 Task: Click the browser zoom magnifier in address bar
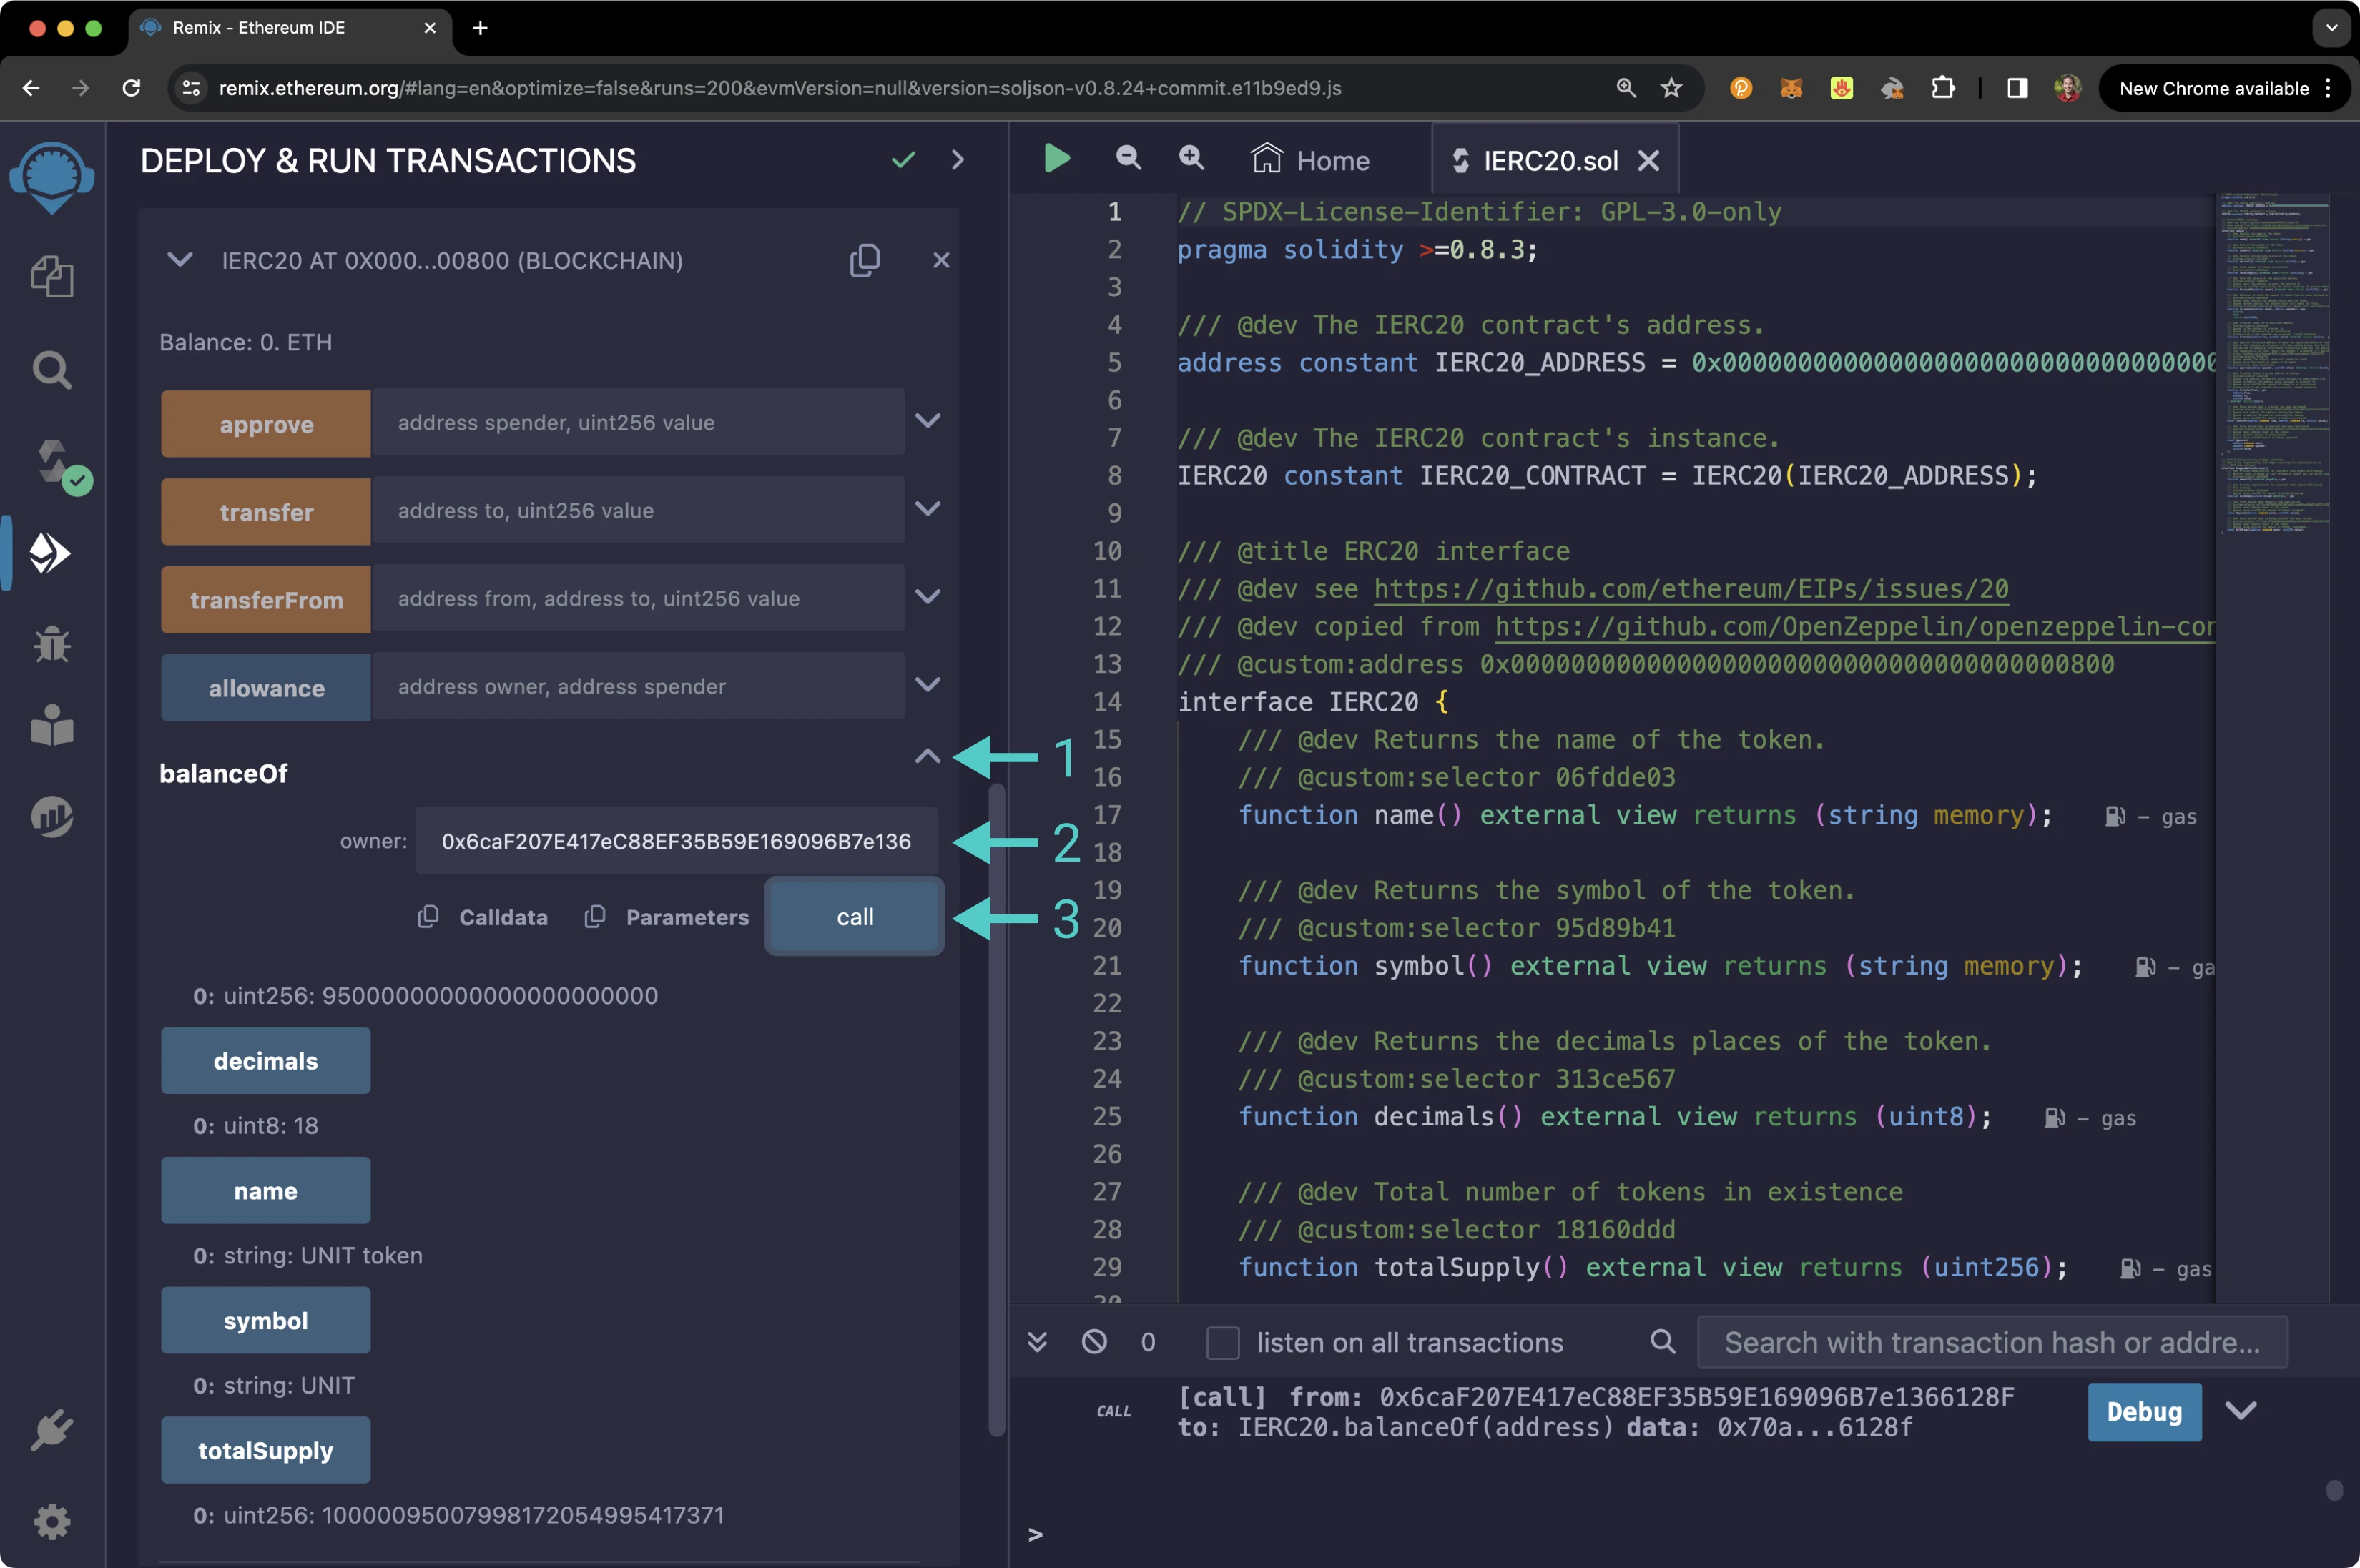coord(1626,88)
